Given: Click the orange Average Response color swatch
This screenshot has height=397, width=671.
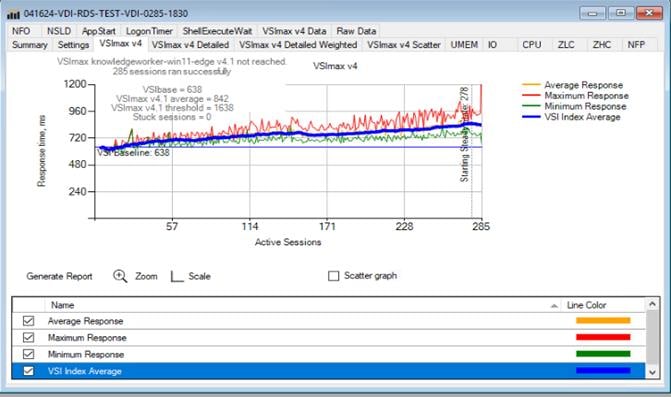Looking at the screenshot, I should [603, 320].
